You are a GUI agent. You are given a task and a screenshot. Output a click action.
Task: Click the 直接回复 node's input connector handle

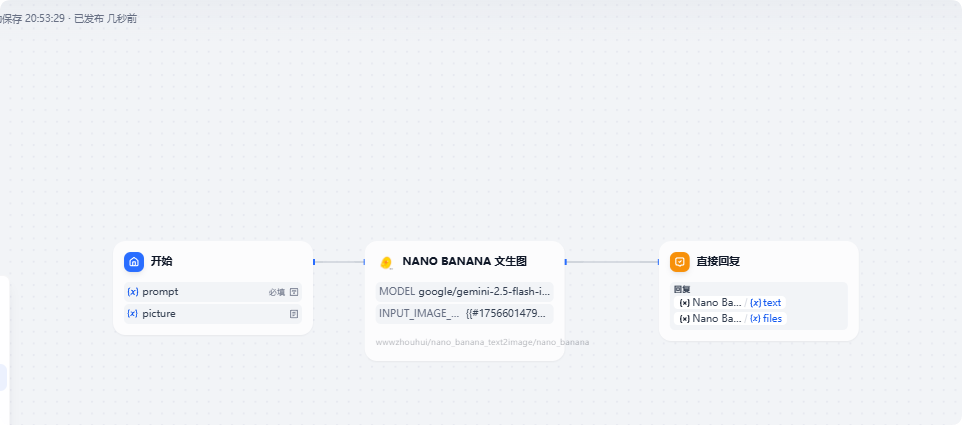659,262
